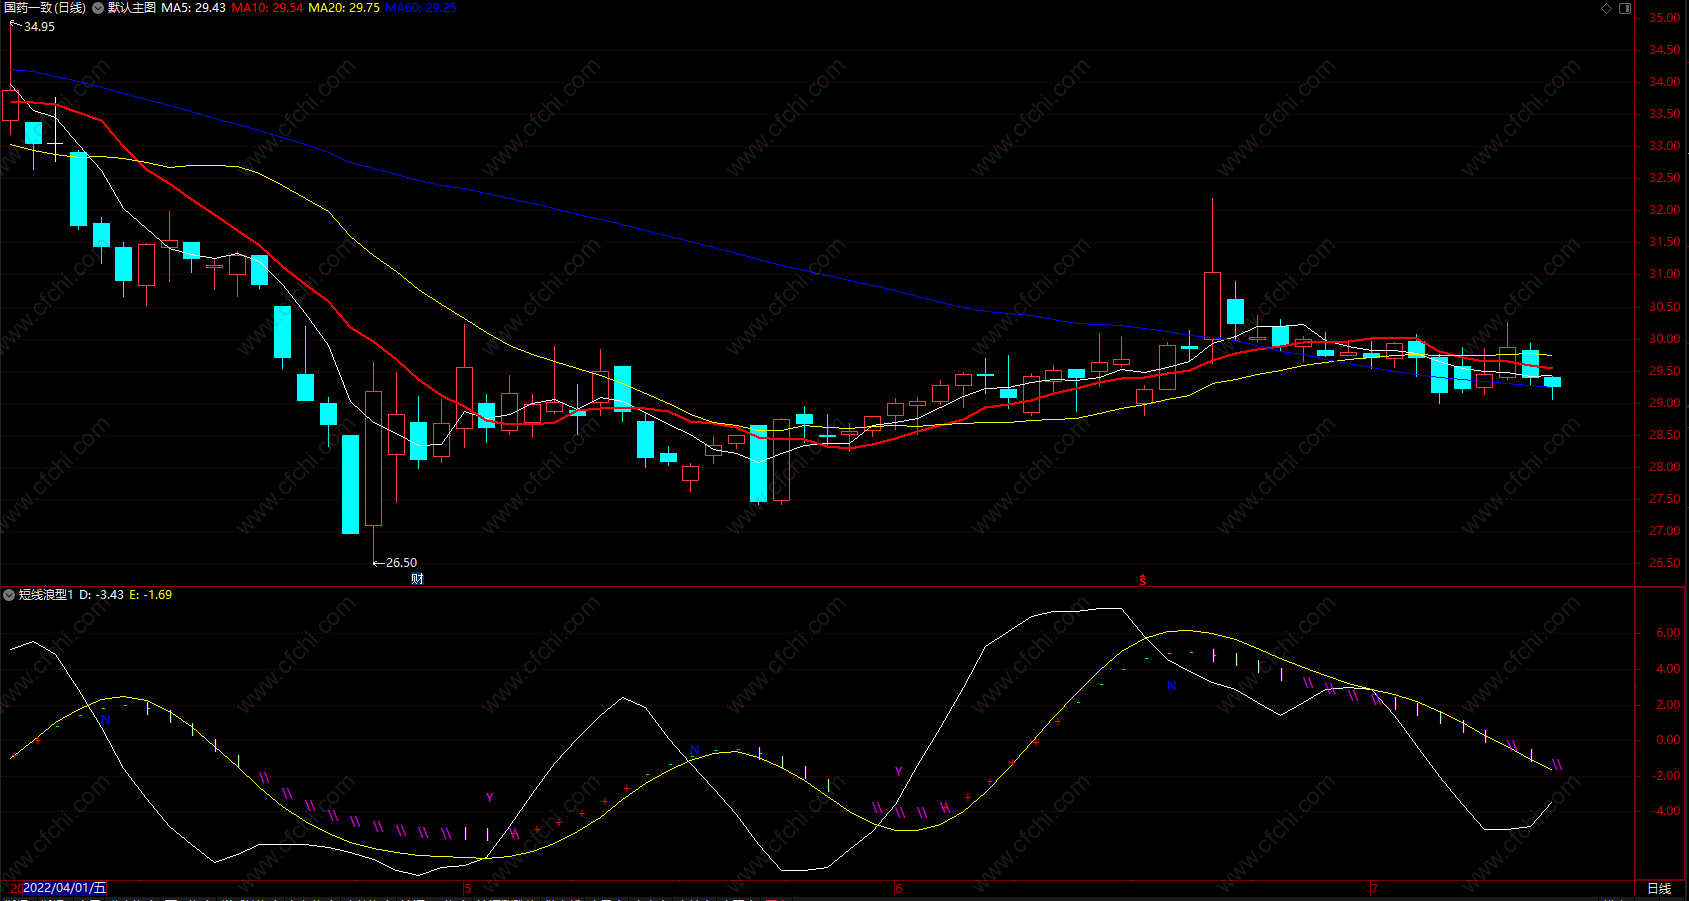Select the 国药一致(日线) stock title

click(45, 8)
